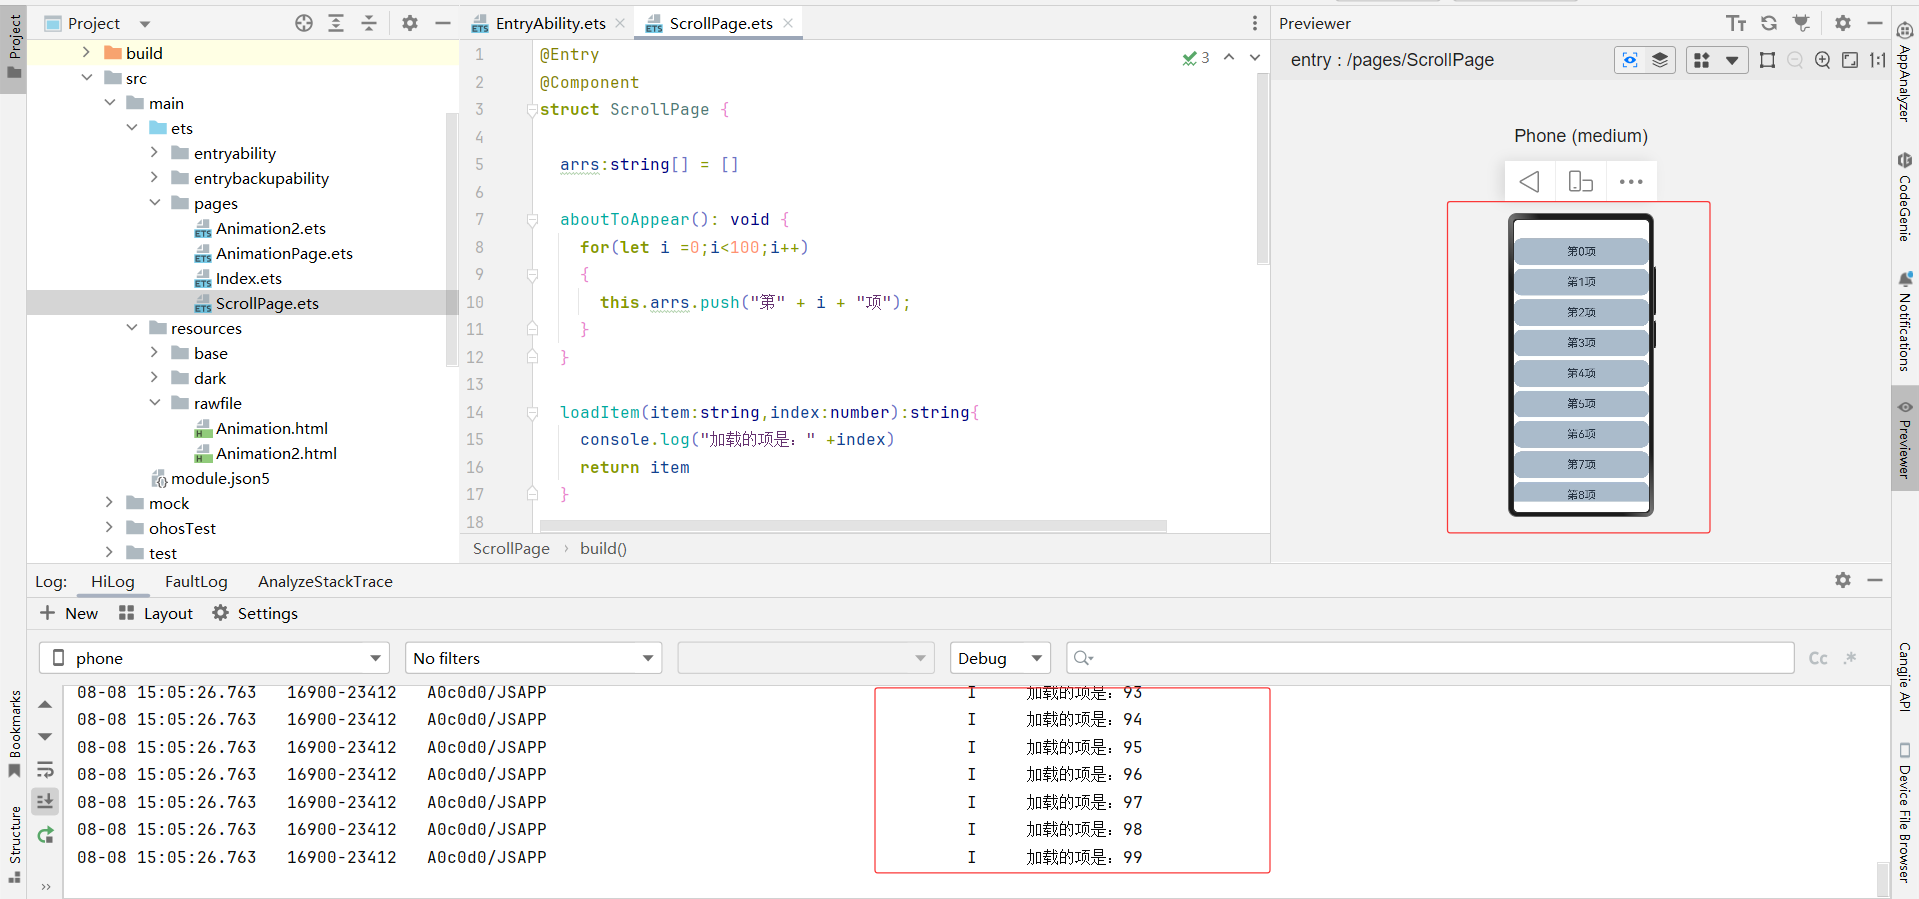This screenshot has width=1919, height=899.
Task: Click the Settings button in log toolbar
Action: click(255, 613)
